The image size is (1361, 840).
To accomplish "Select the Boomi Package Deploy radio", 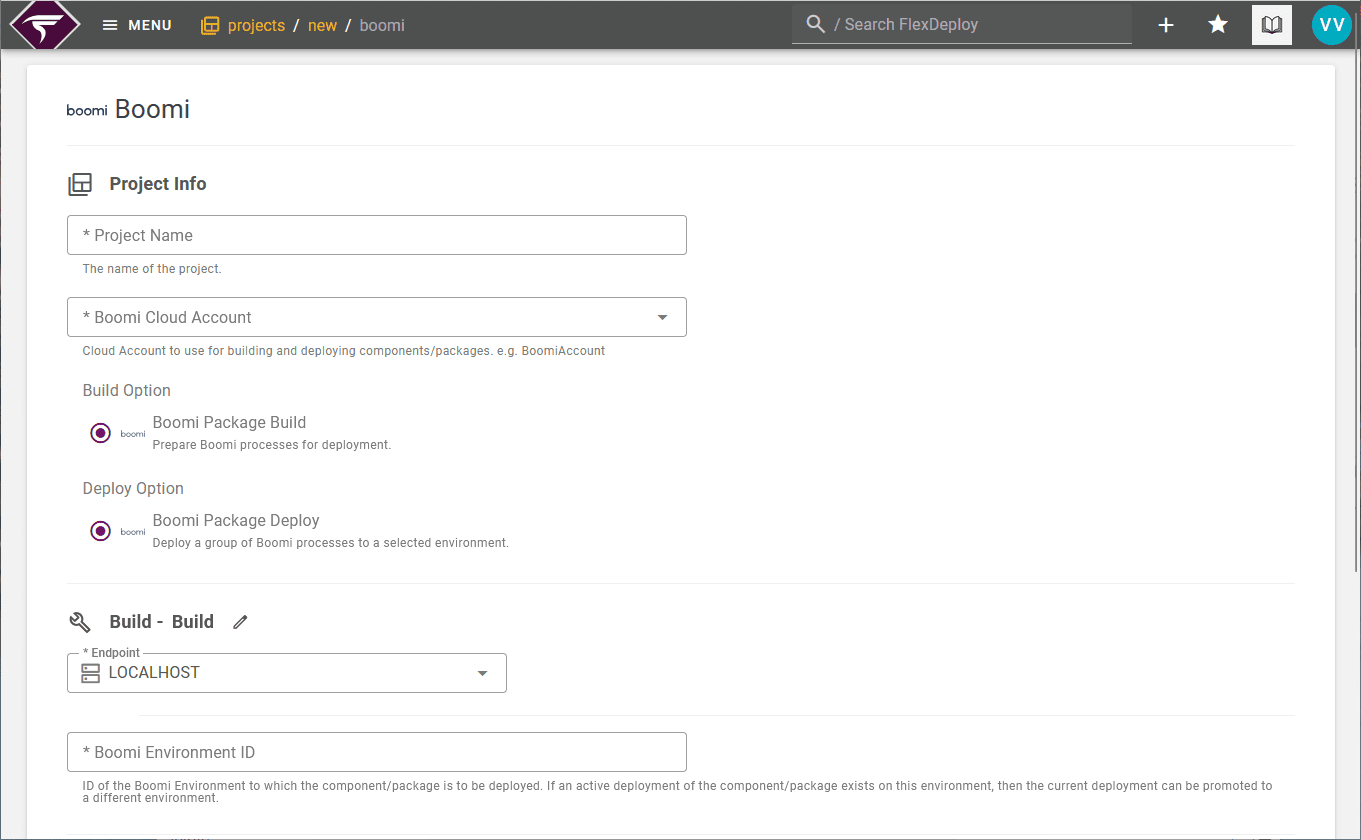I will coord(100,531).
